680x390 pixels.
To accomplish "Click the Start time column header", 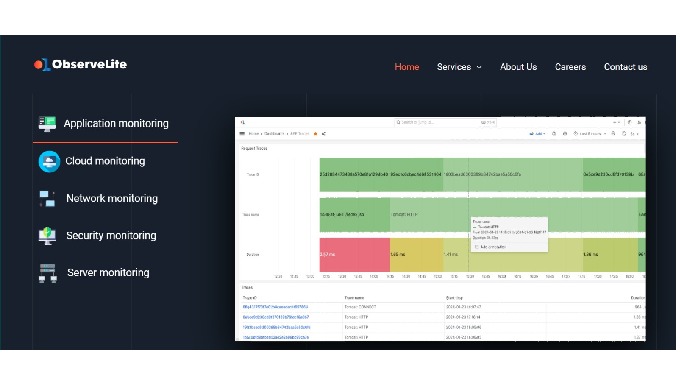I will coord(454,298).
